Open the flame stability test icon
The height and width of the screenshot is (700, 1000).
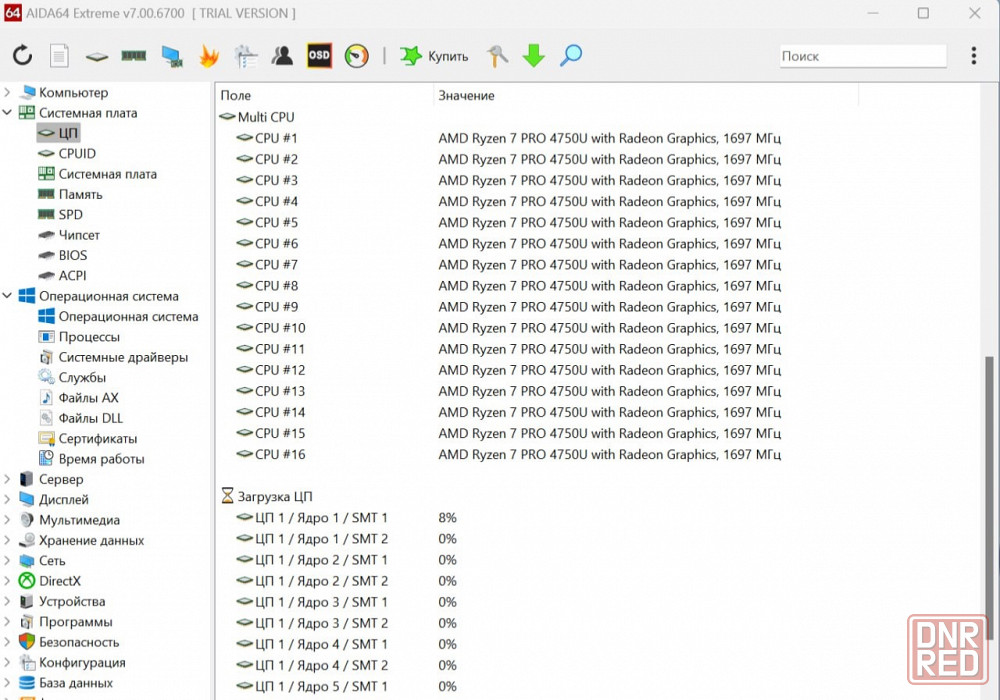[209, 56]
